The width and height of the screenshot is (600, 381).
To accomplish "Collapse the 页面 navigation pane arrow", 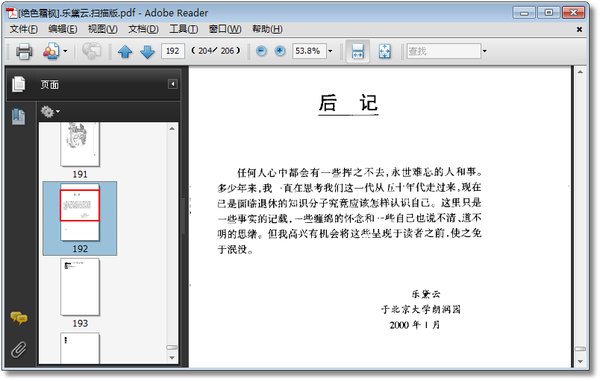I will point(173,84).
